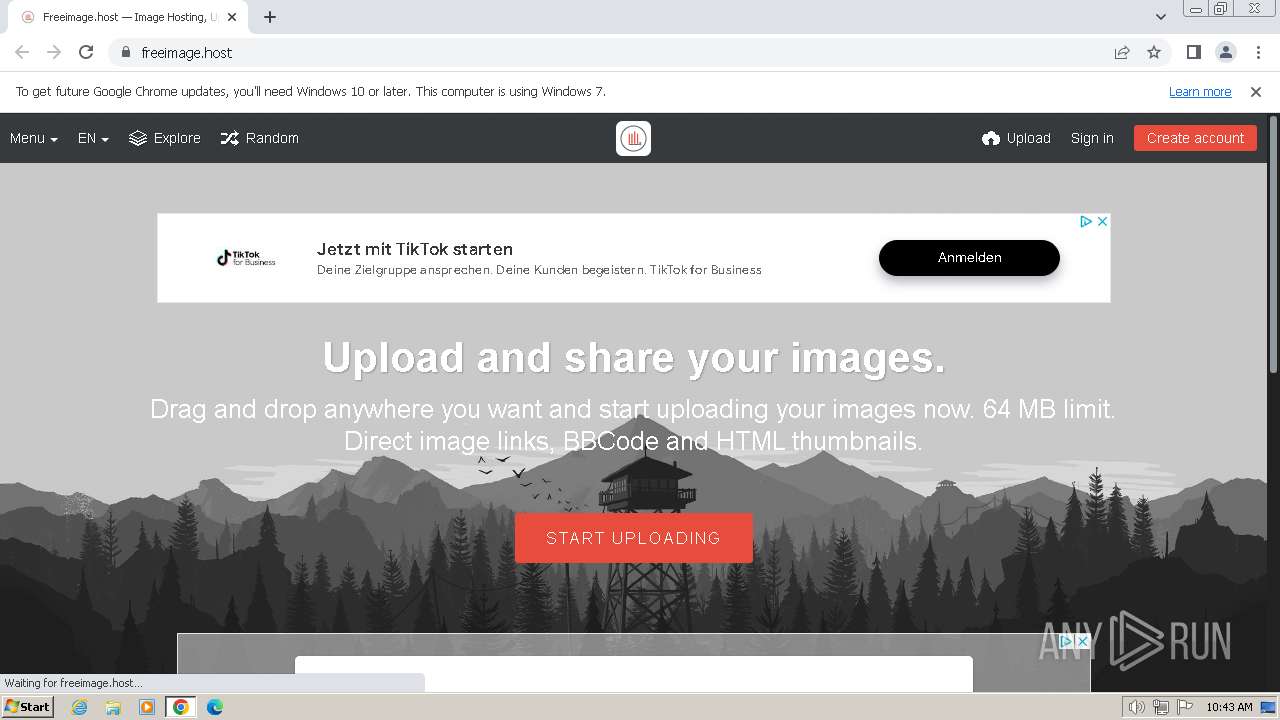Close the TikTok banner ad
This screenshot has width=1280, height=720.
[x=1102, y=221]
